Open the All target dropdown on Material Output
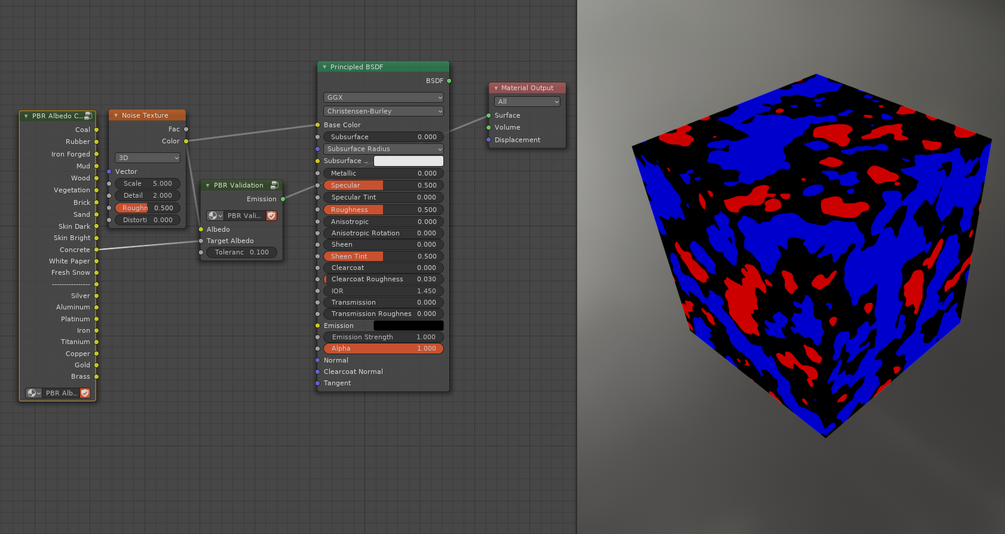This screenshot has width=1005, height=534. (x=527, y=101)
